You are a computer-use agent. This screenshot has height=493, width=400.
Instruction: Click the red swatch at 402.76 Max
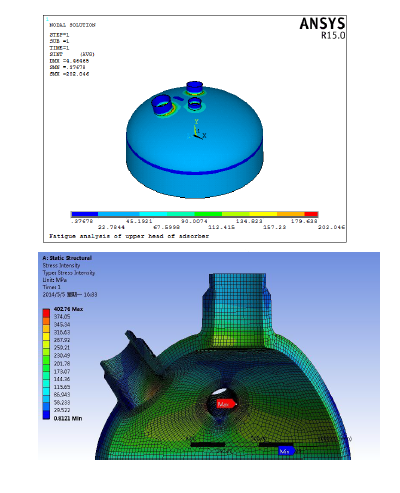pos(46,313)
